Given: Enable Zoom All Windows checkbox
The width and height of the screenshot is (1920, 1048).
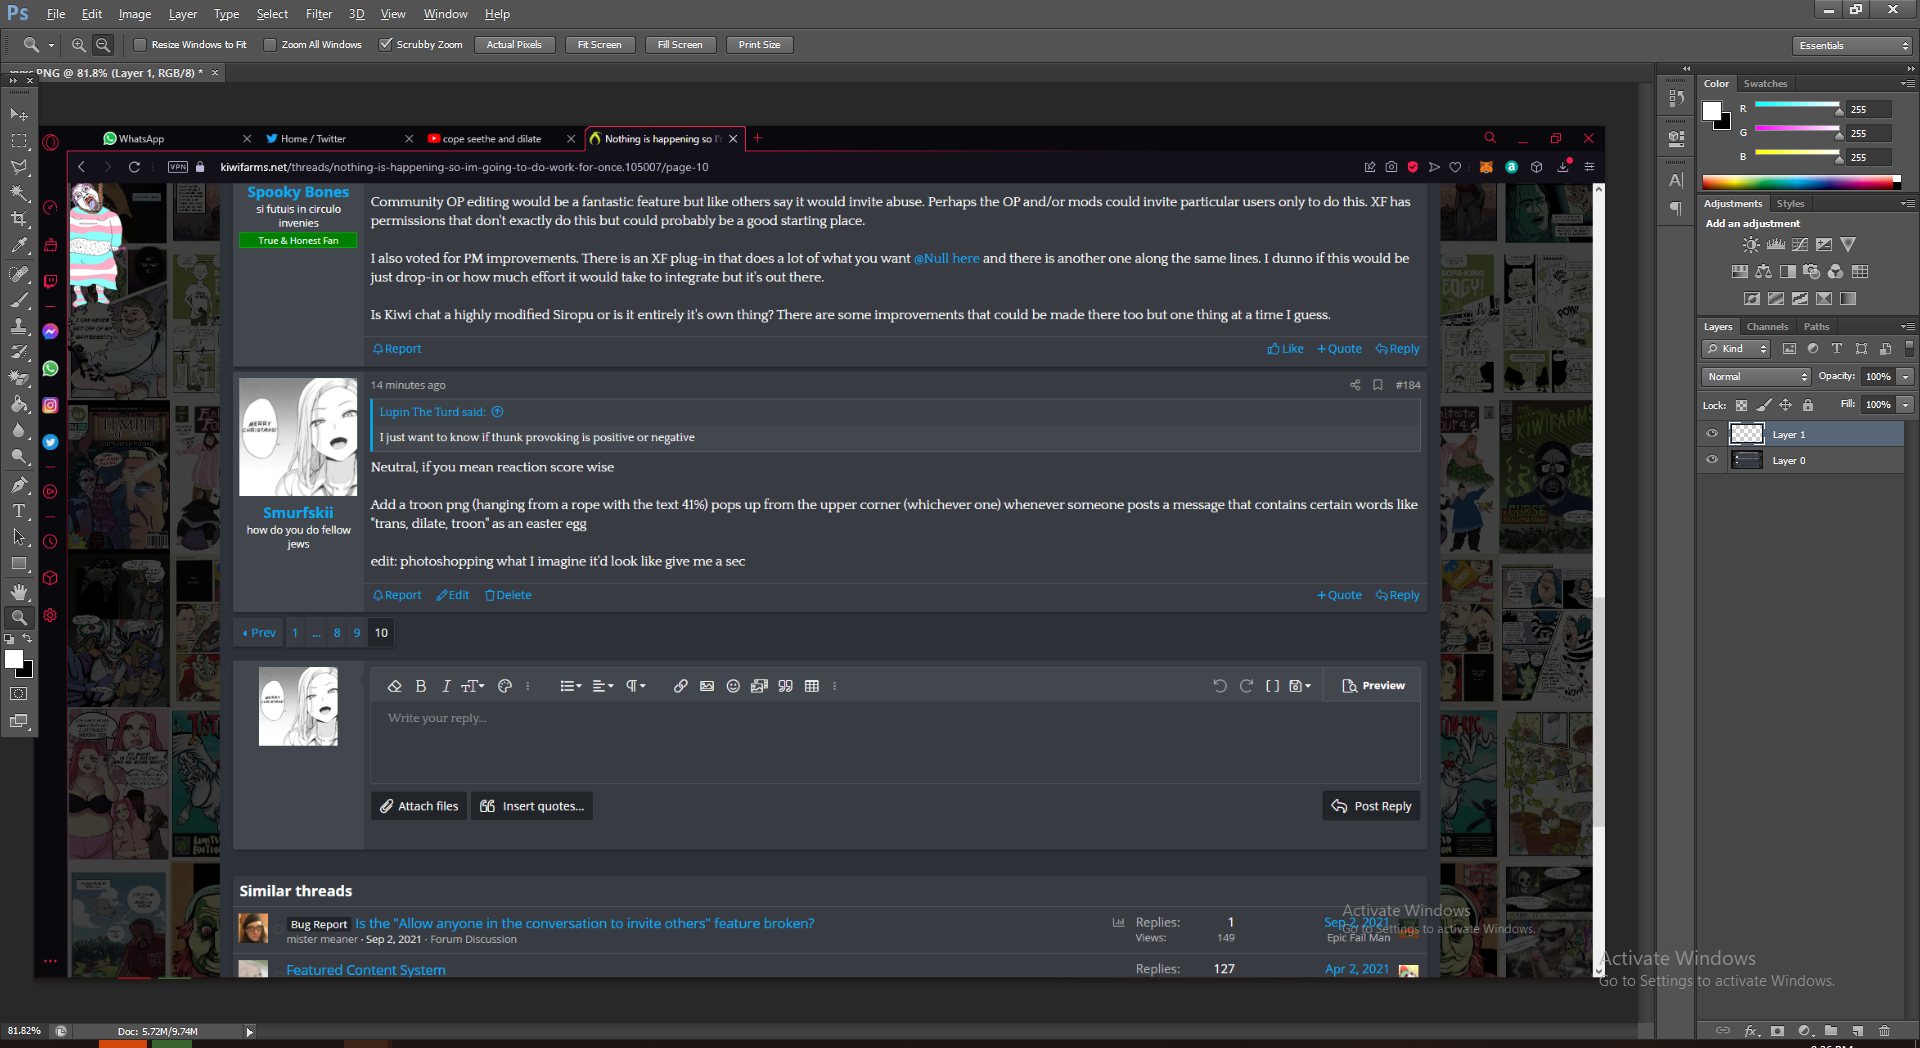Looking at the screenshot, I should 270,45.
